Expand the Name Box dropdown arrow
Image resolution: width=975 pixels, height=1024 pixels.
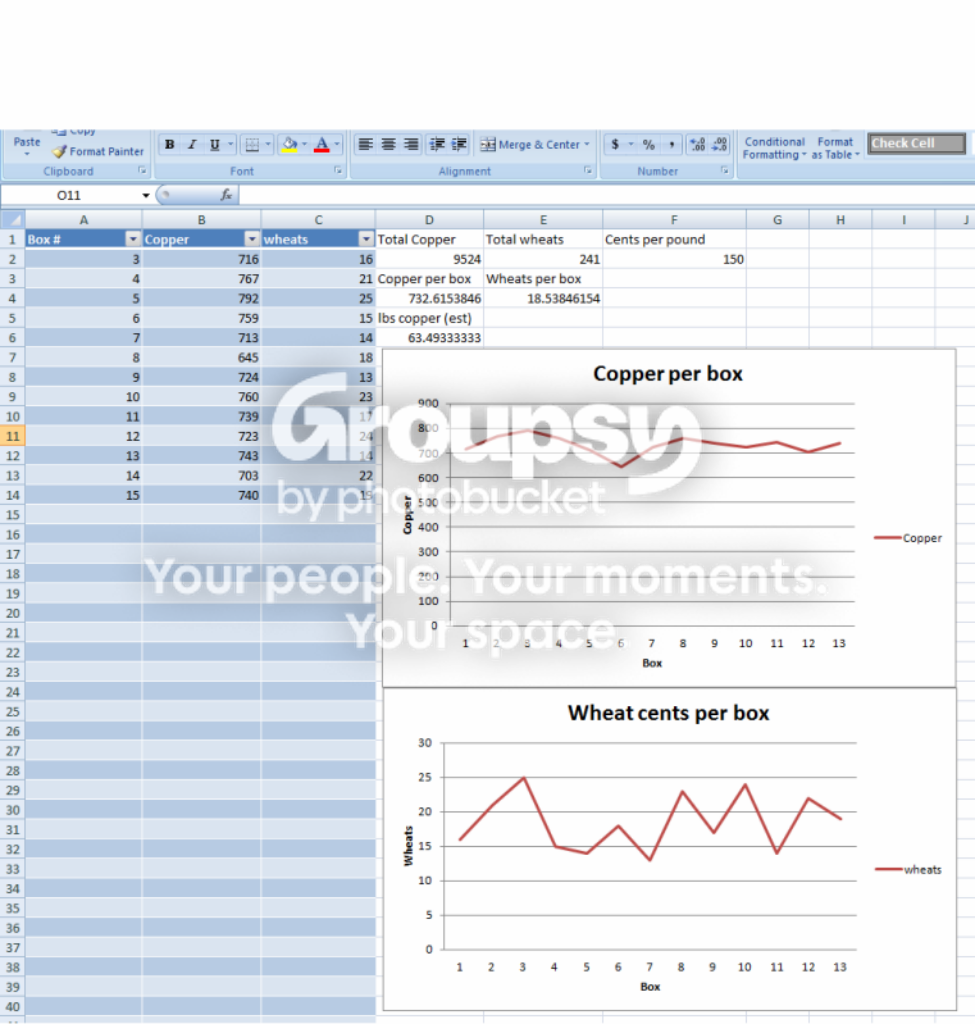tap(146, 195)
